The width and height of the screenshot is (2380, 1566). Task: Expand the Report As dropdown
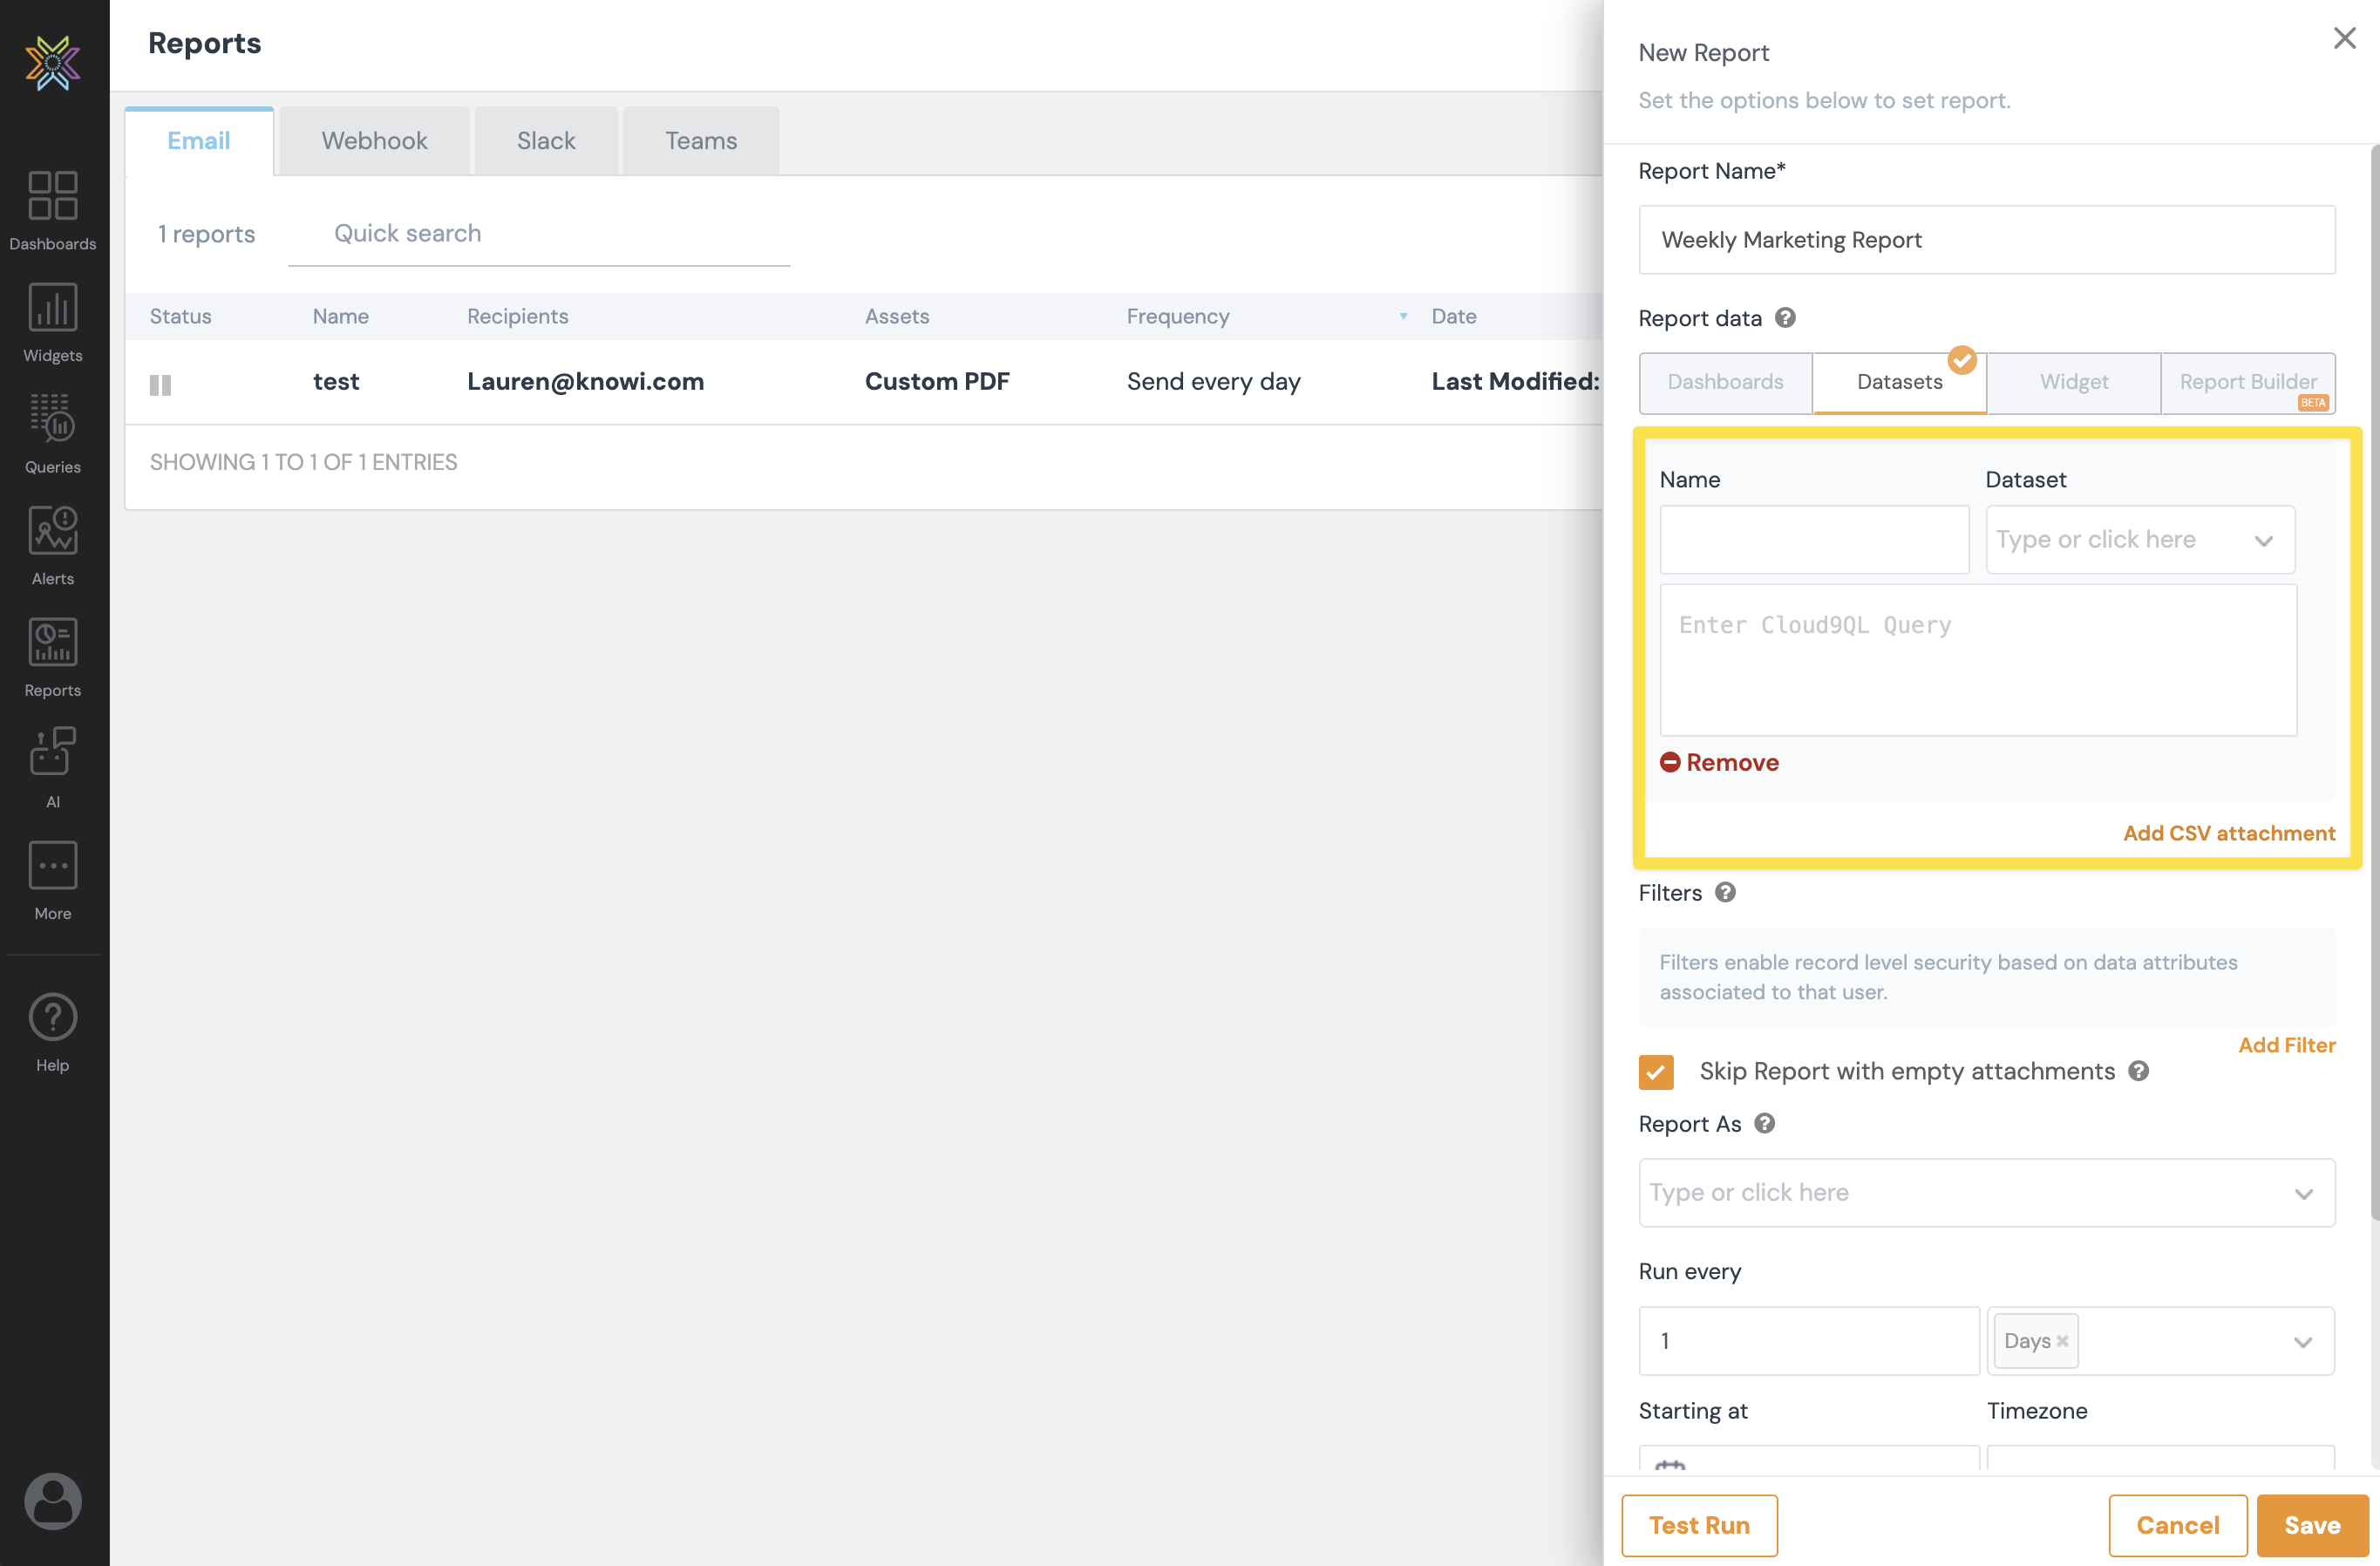pos(1986,1193)
